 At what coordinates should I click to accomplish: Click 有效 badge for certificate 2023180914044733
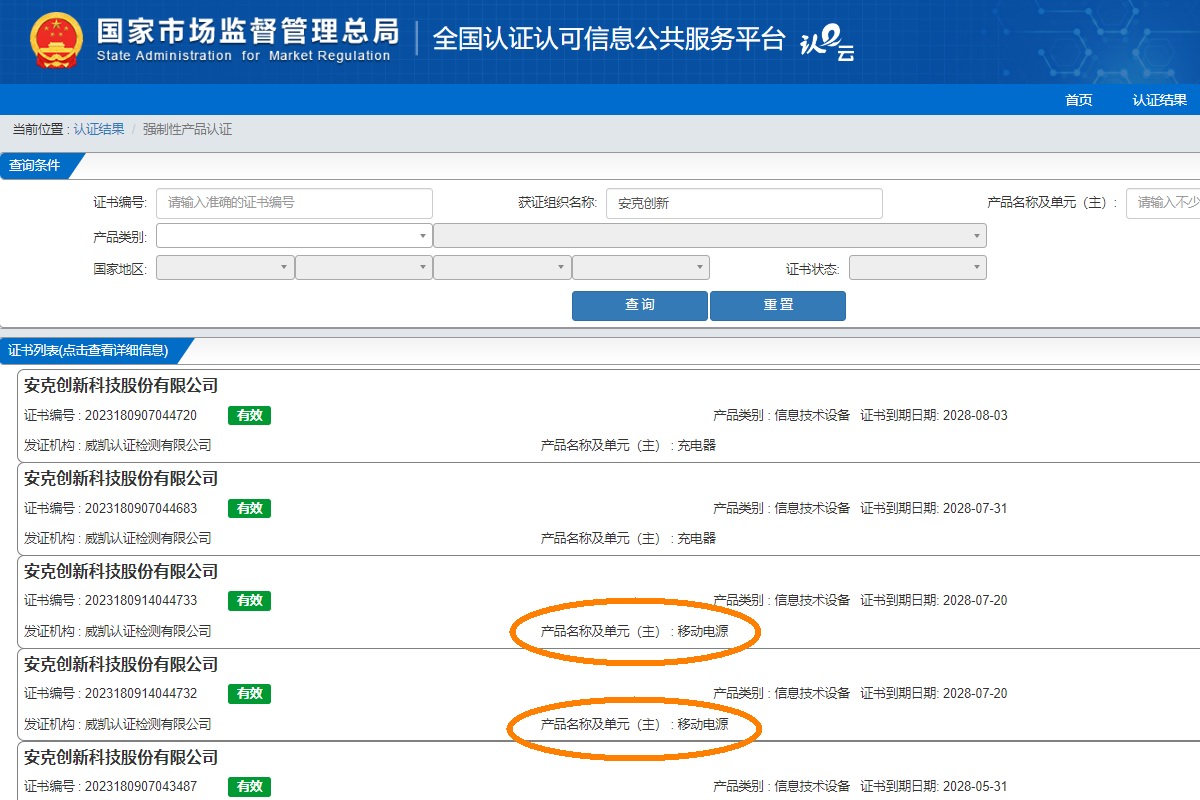[249, 601]
